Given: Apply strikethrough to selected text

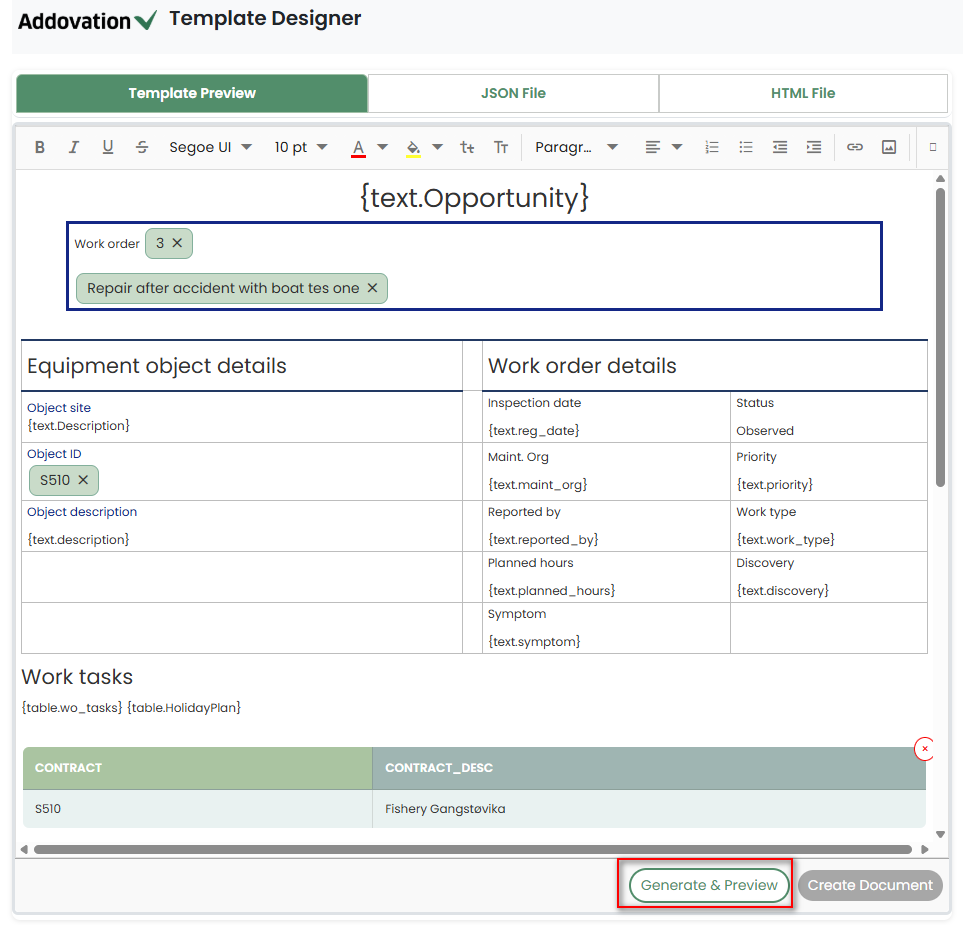Looking at the screenshot, I should pyautogui.click(x=142, y=147).
